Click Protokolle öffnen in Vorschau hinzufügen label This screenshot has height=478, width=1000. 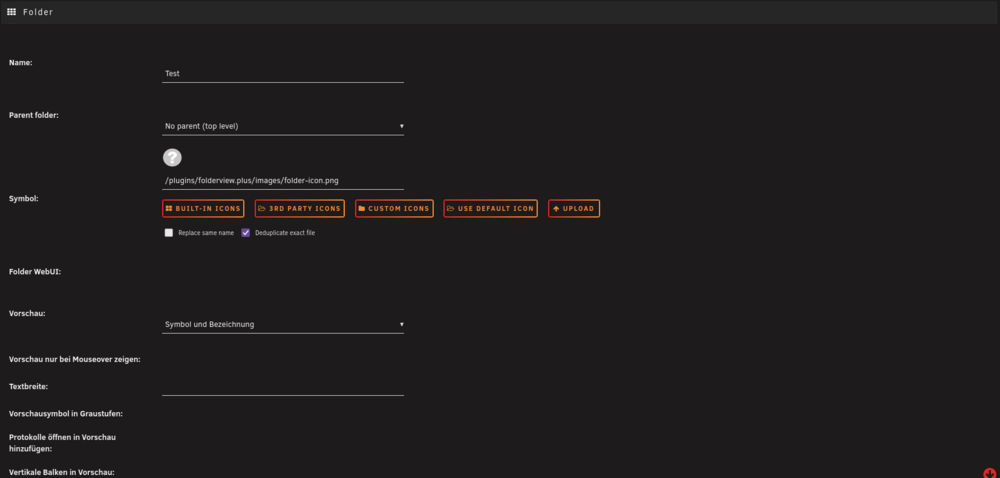(62, 443)
